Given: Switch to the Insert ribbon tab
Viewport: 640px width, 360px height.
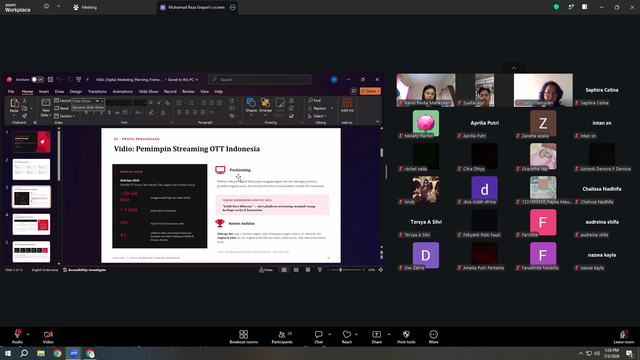Looking at the screenshot, I should tap(44, 91).
